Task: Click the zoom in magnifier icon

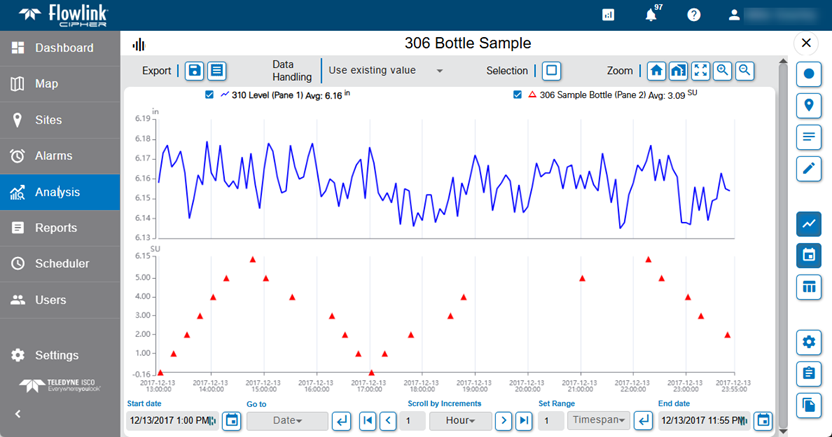Action: coord(722,71)
